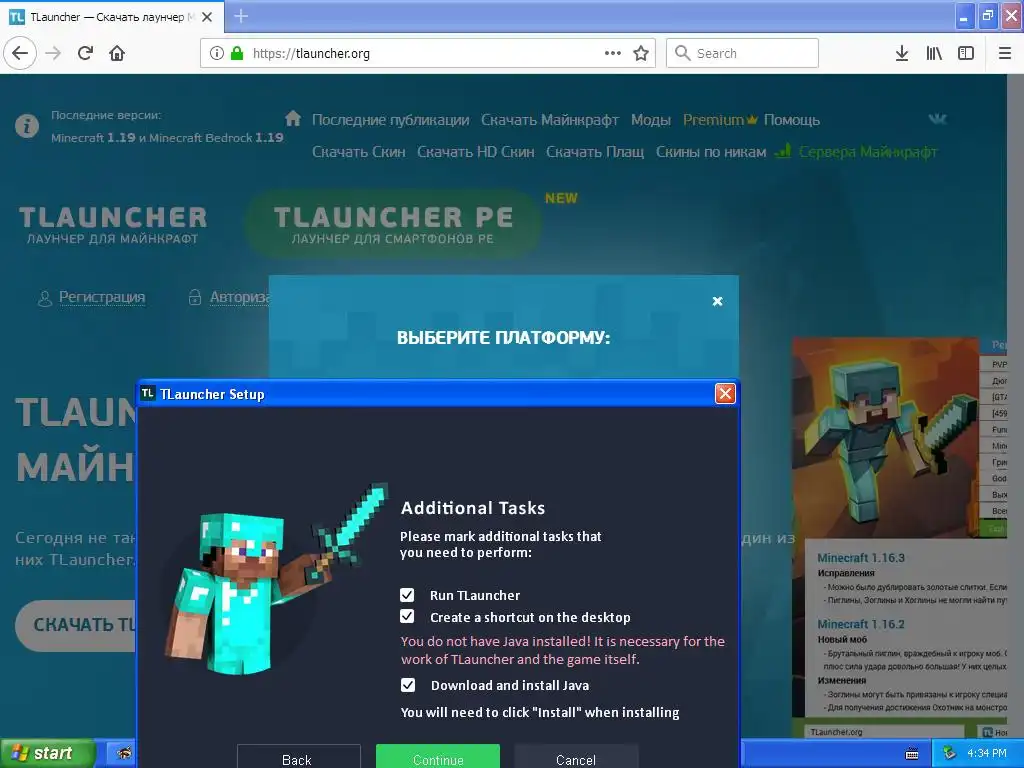Open the Minecraft 1.16.2 news link

pyautogui.click(x=861, y=624)
